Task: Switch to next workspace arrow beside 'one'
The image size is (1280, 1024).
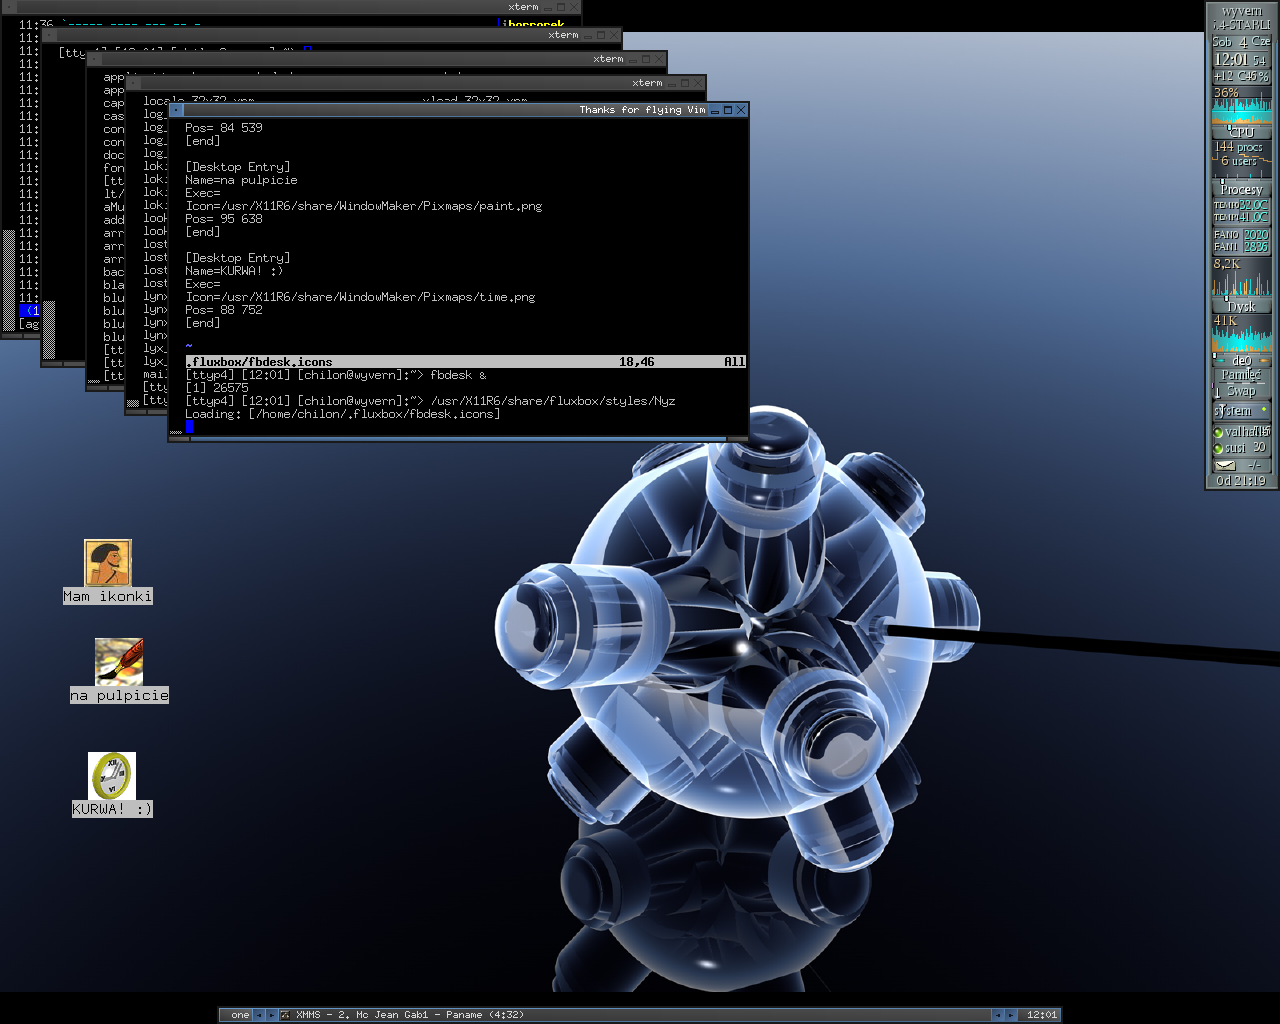Action: pos(271,1015)
